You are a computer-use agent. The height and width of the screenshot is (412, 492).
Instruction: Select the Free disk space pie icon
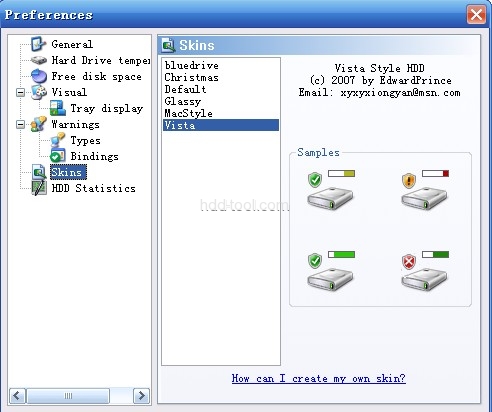(x=39, y=76)
